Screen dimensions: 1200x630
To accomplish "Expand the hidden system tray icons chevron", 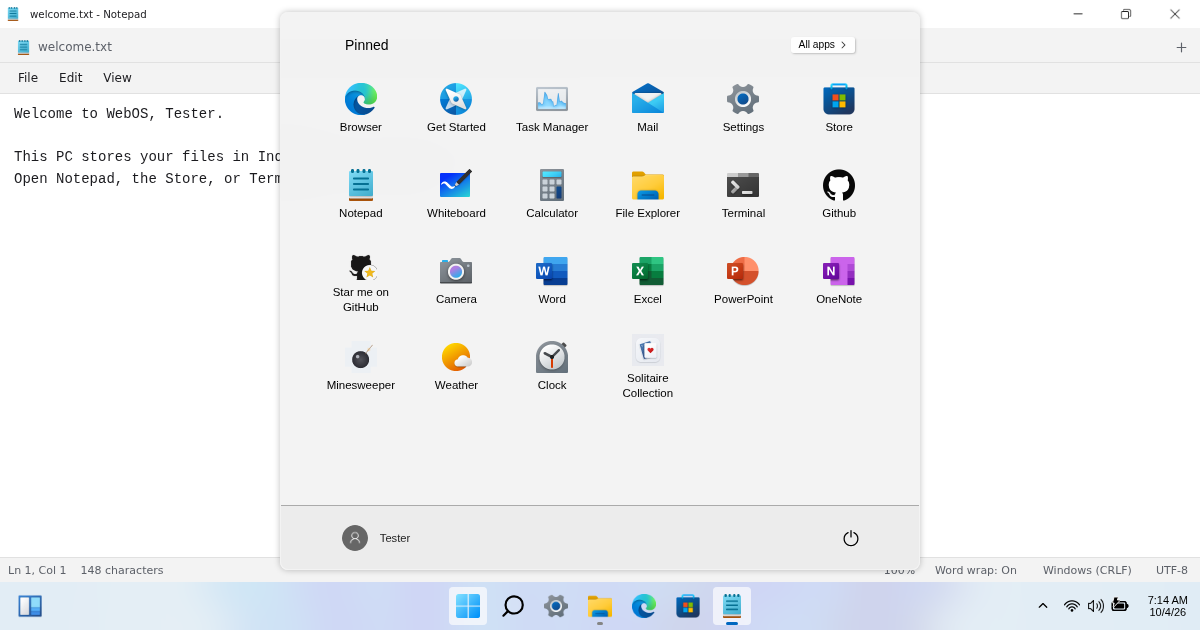I will (x=1043, y=606).
